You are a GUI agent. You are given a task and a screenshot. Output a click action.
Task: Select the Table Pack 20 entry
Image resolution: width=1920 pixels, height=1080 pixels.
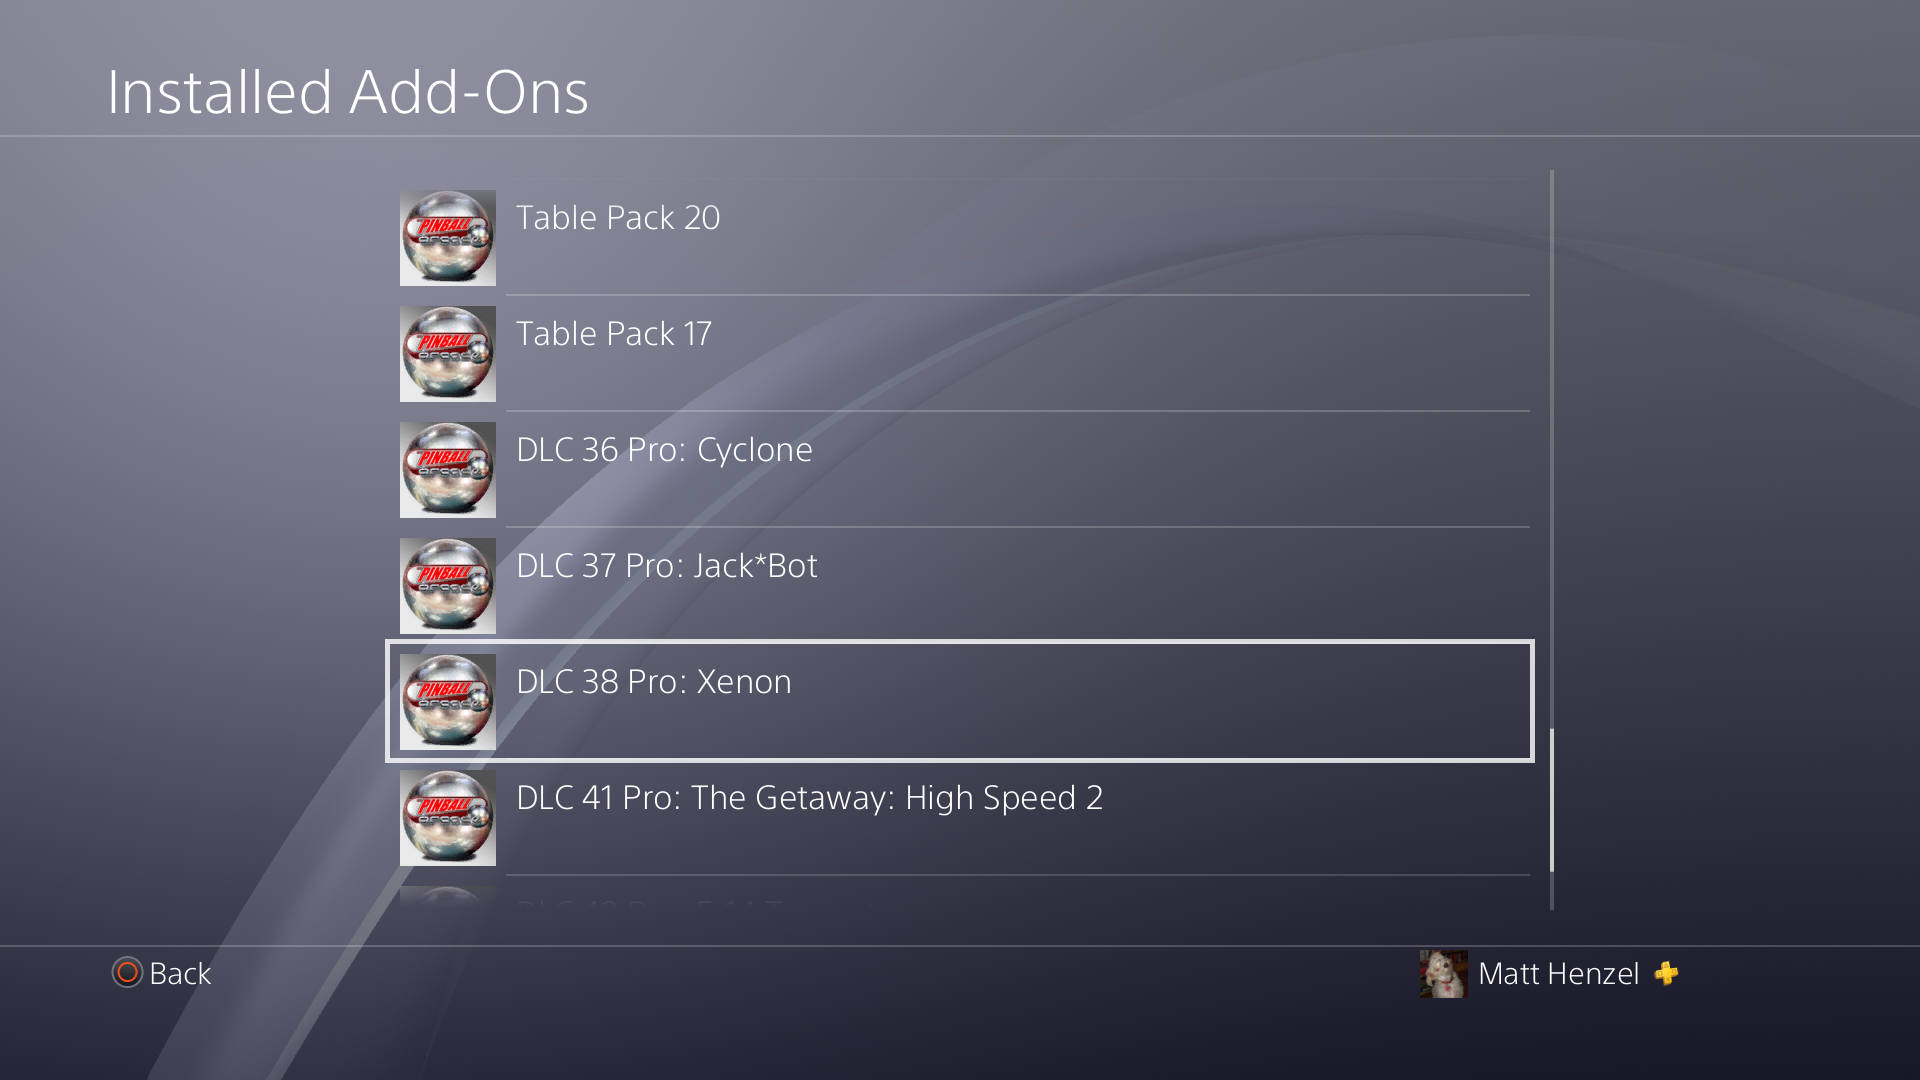pyautogui.click(x=960, y=238)
